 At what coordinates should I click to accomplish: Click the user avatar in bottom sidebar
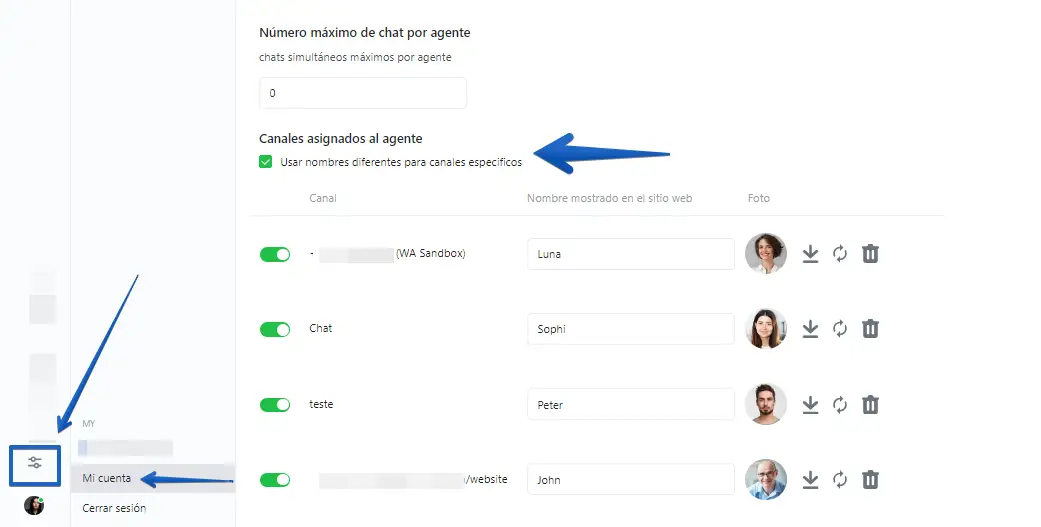coord(34,506)
